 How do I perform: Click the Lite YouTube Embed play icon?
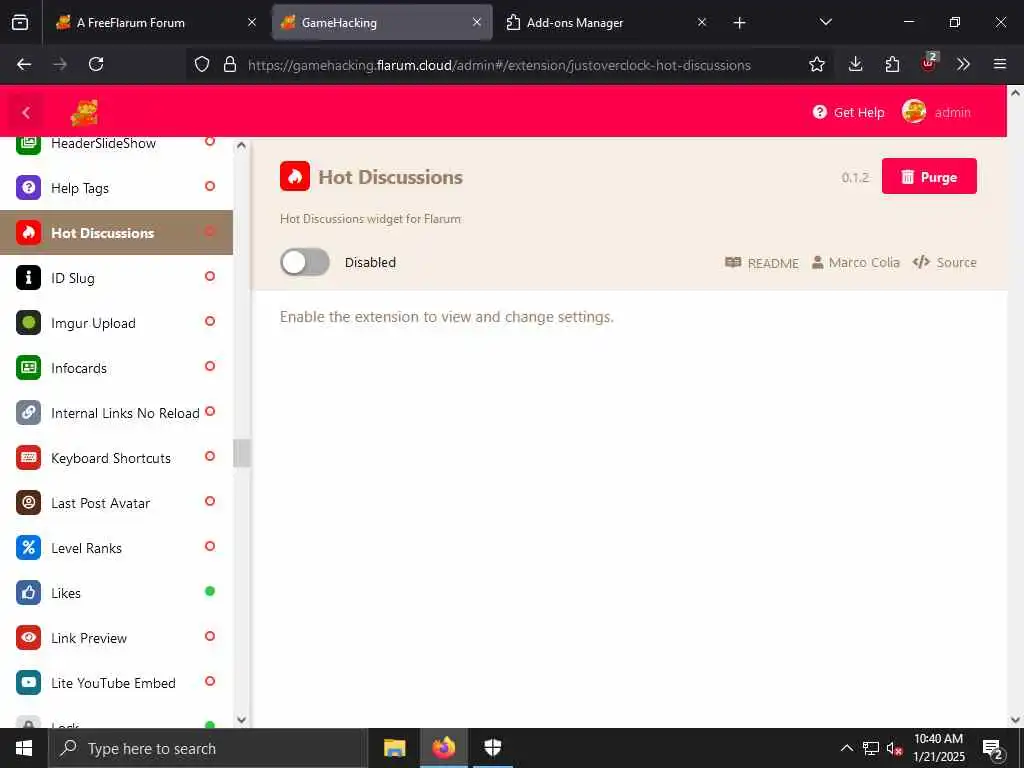tap(28, 683)
